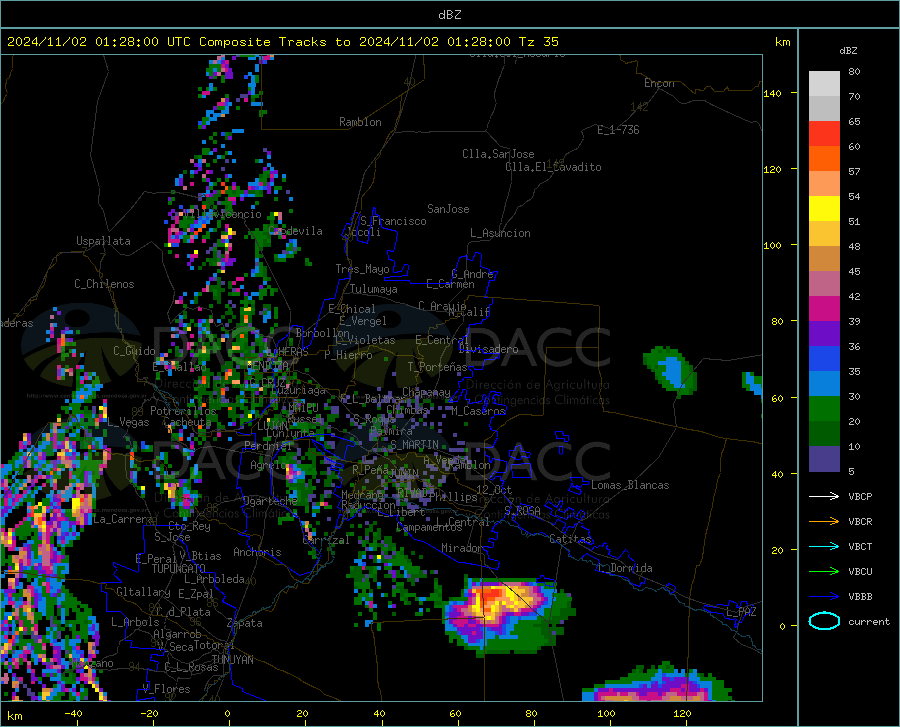The width and height of the screenshot is (900, 727).
Task: Select the light gray 70-80 dBZ swatch
Action: (x=824, y=84)
